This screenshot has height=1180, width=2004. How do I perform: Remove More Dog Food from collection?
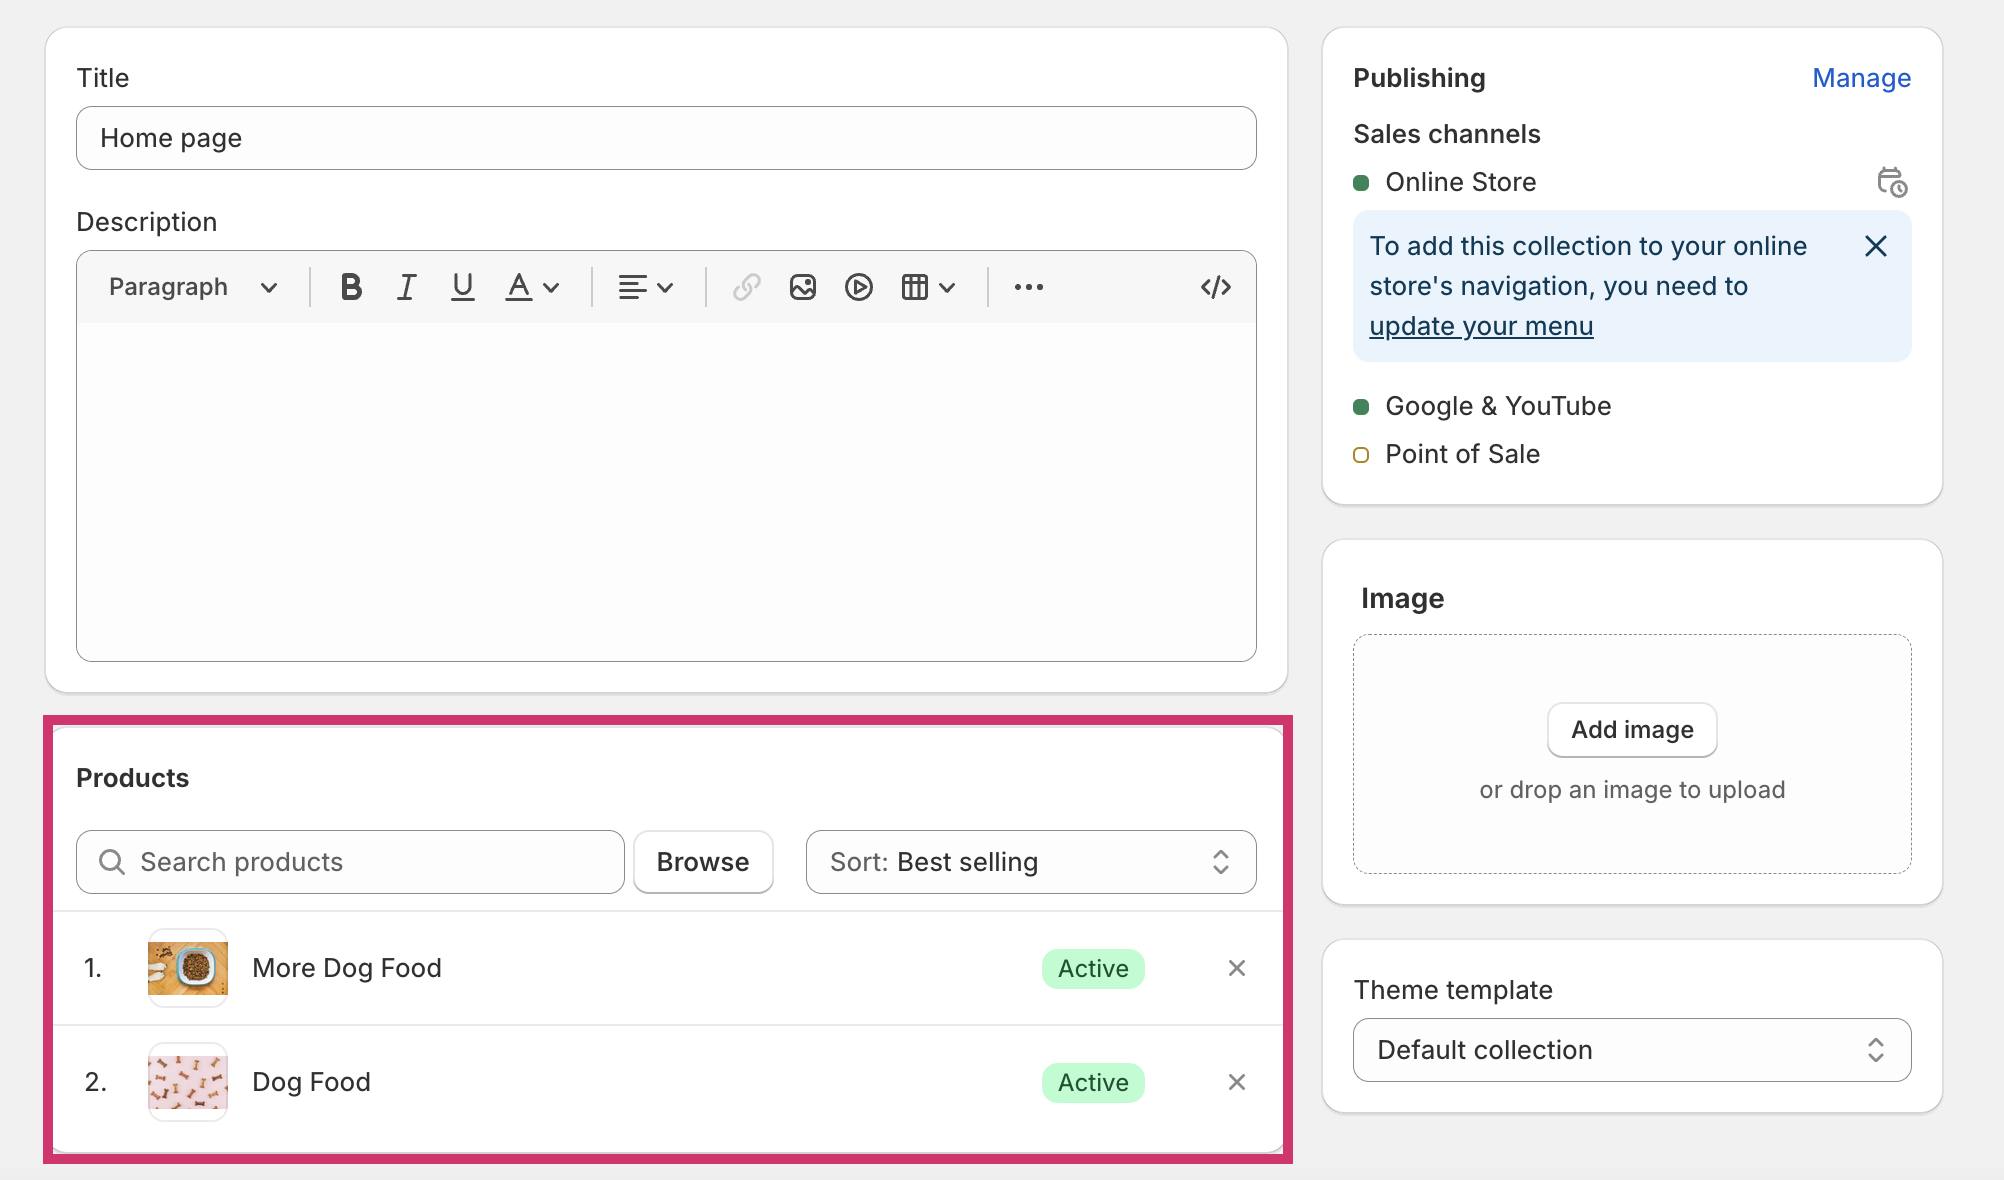pos(1236,968)
